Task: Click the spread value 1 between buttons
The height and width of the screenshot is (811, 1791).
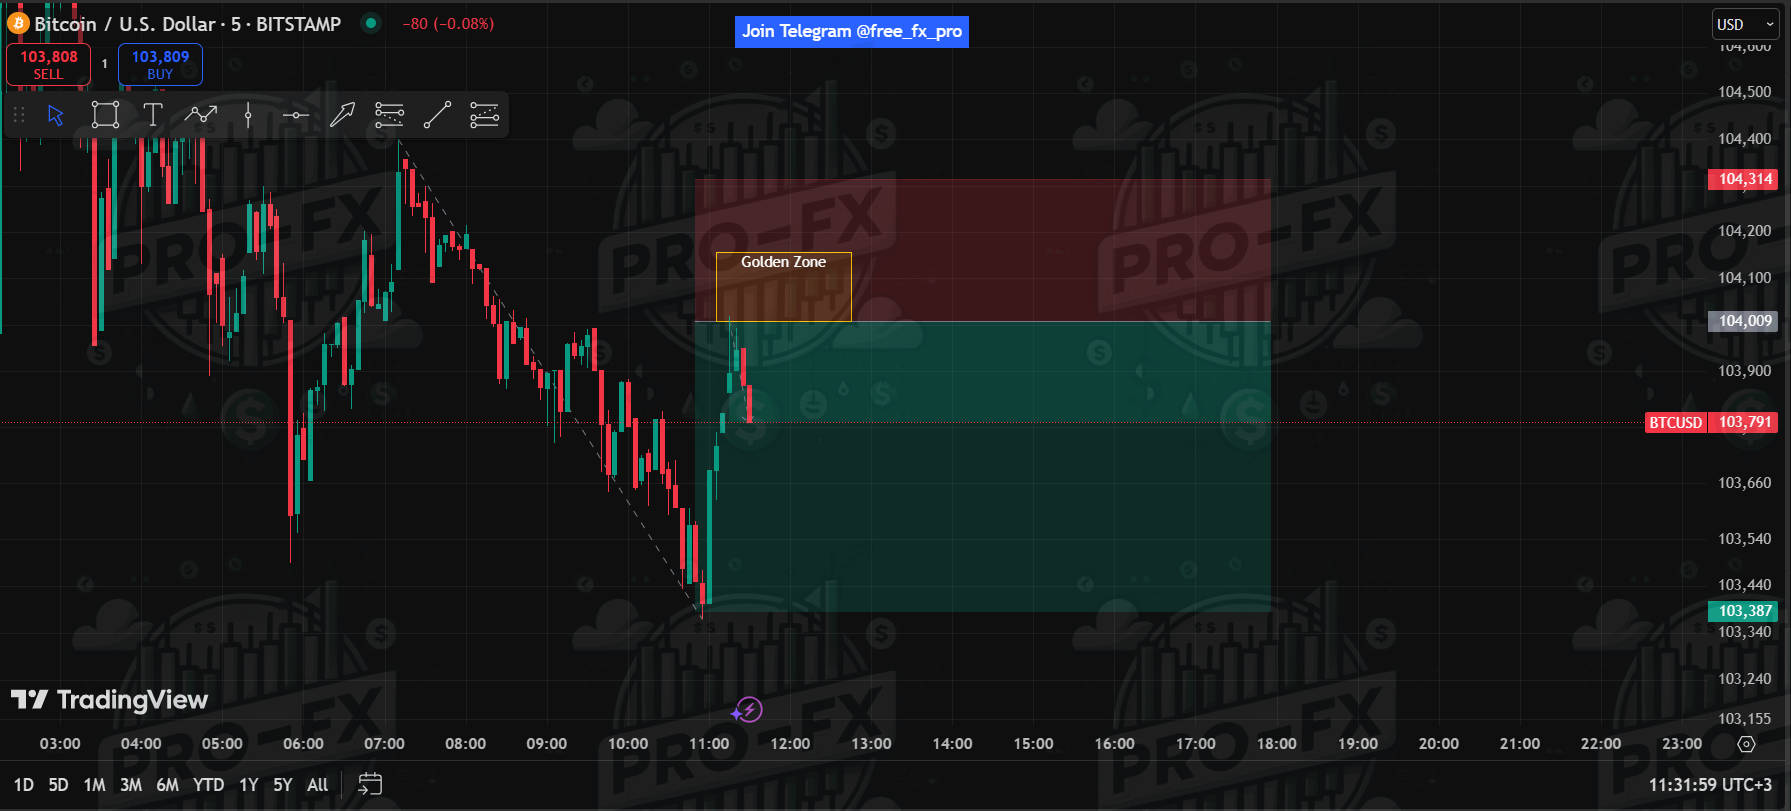Action: 105,64
